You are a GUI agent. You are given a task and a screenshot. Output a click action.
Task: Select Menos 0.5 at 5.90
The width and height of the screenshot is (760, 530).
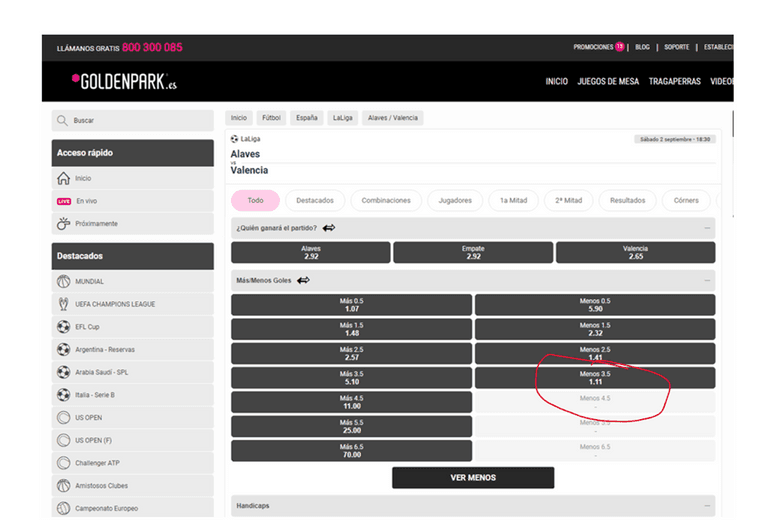click(x=595, y=305)
